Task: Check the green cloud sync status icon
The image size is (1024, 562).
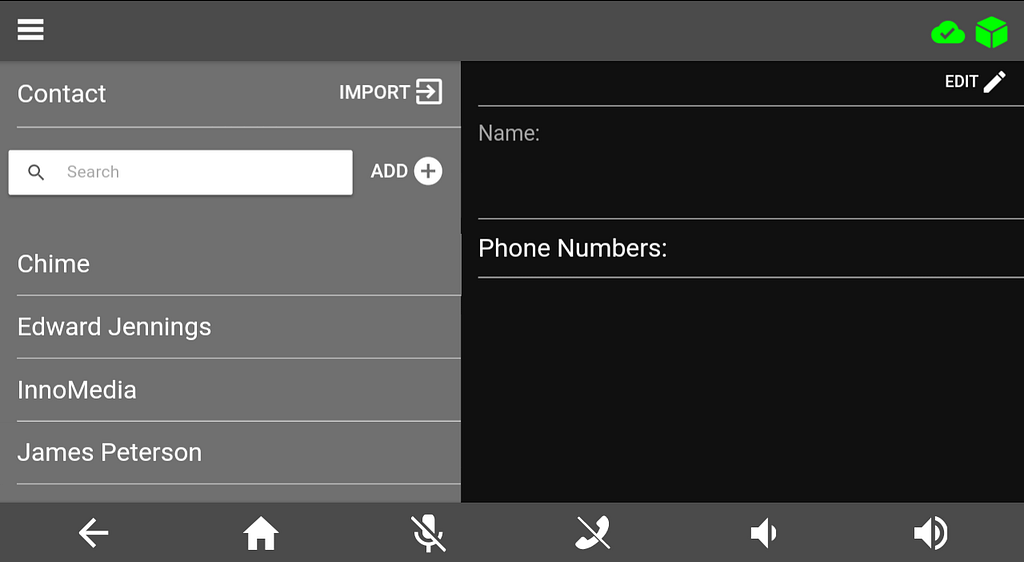Action: (948, 32)
